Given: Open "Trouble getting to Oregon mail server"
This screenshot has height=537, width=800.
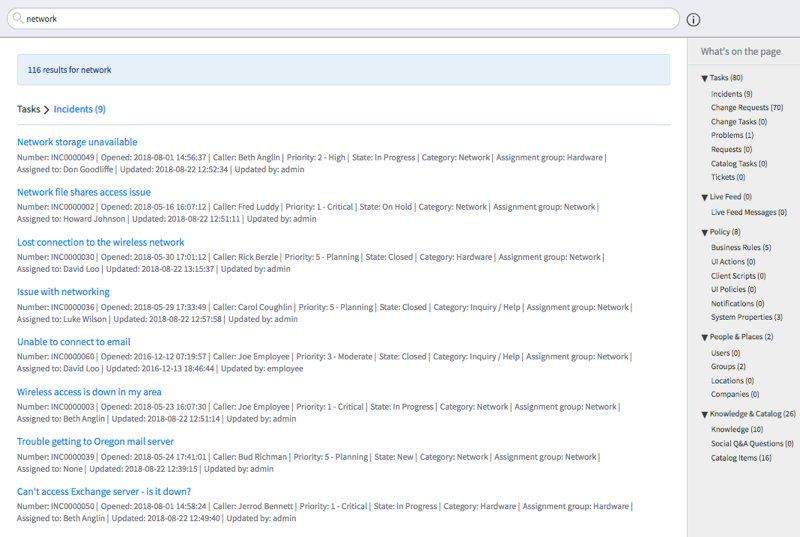Looking at the screenshot, I should click(x=95, y=441).
